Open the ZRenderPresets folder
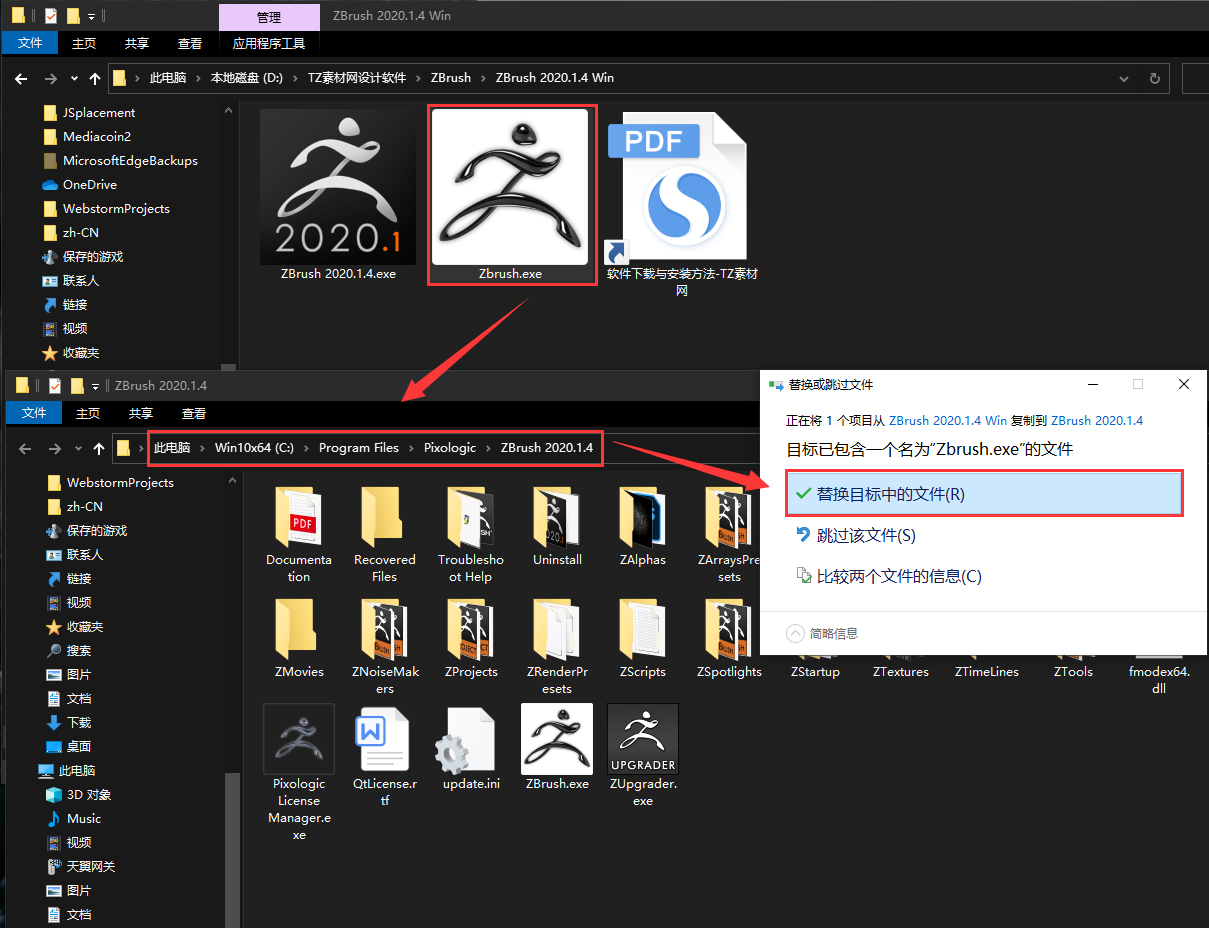The width and height of the screenshot is (1209, 928). 557,628
